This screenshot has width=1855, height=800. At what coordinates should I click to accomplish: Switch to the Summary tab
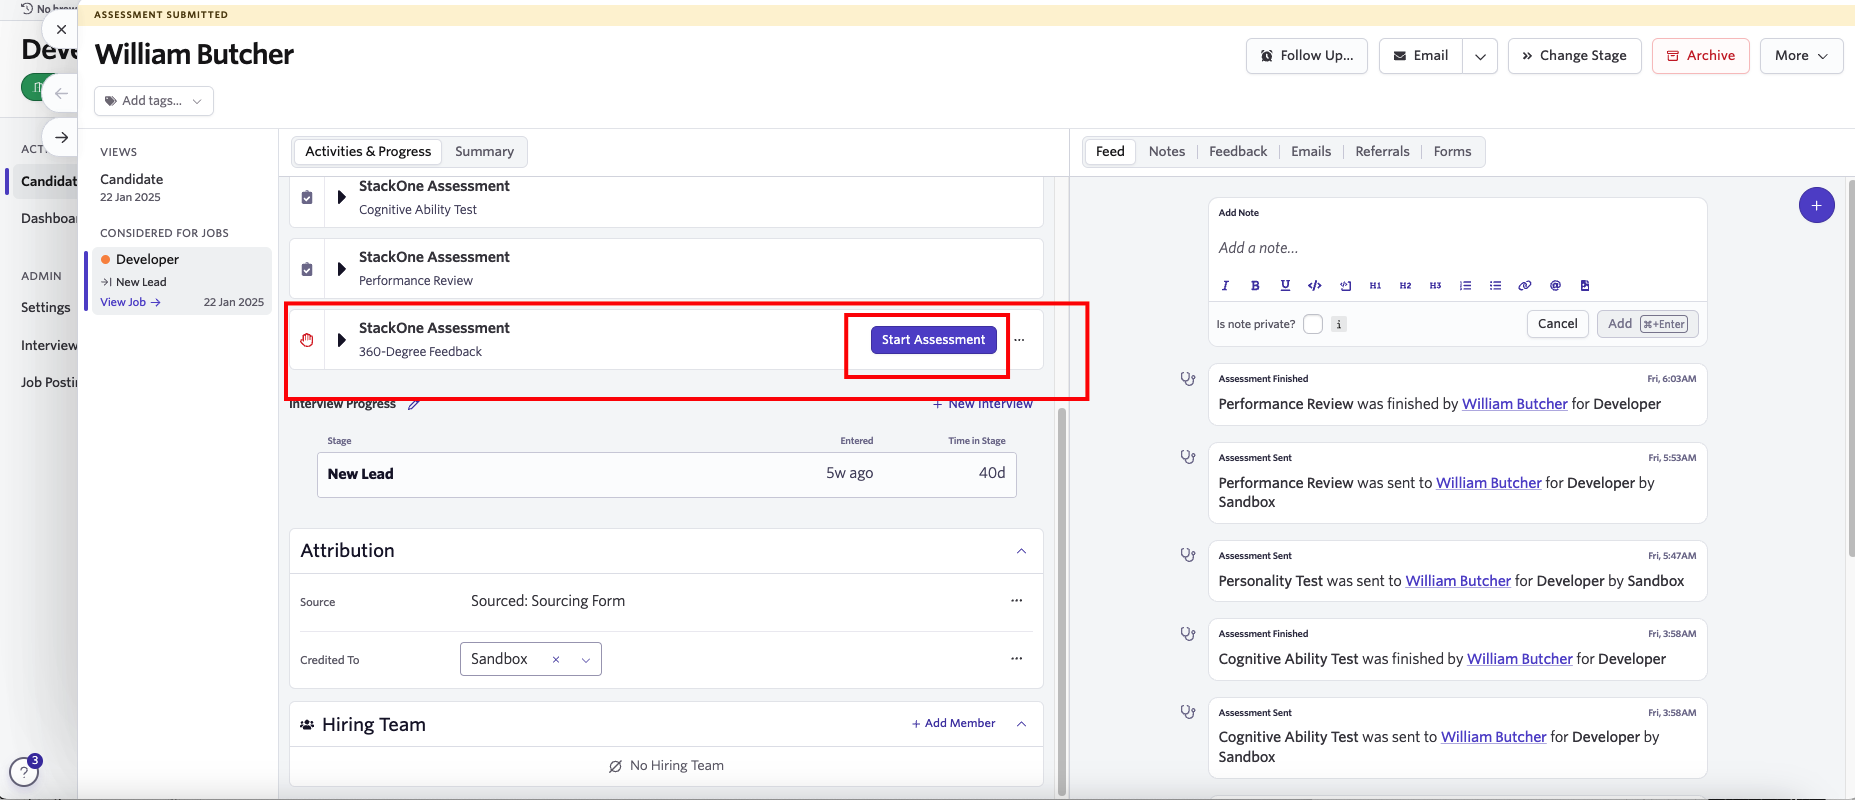tap(484, 152)
